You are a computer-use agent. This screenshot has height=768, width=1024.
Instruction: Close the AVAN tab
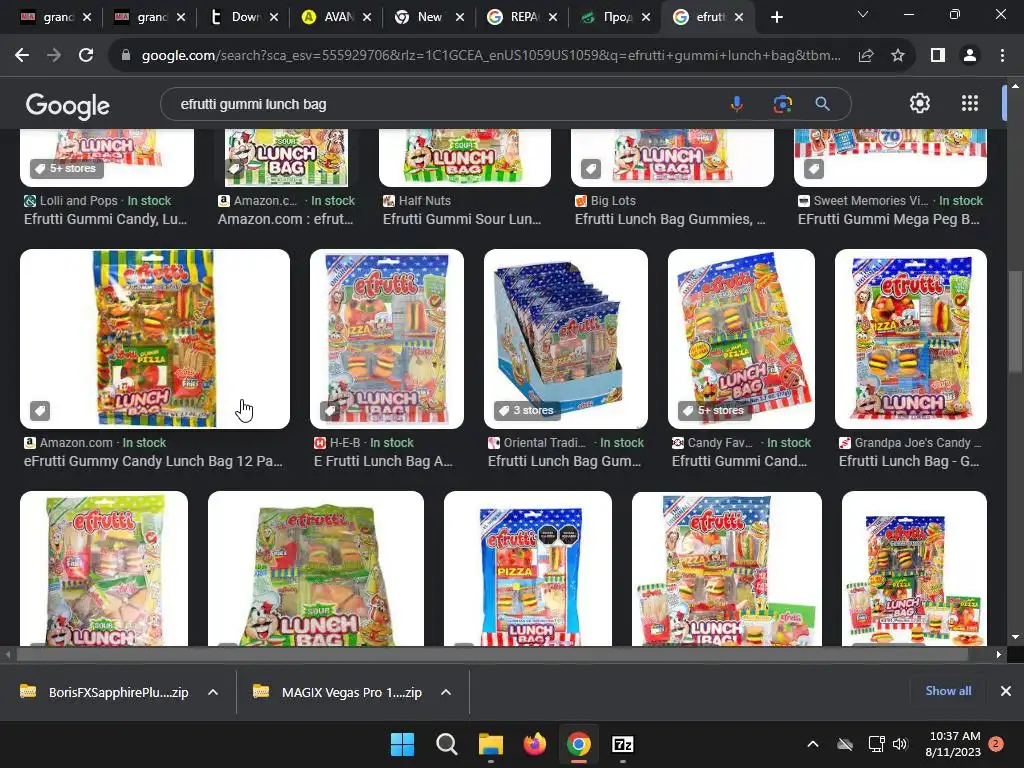pyautogui.click(x=367, y=18)
